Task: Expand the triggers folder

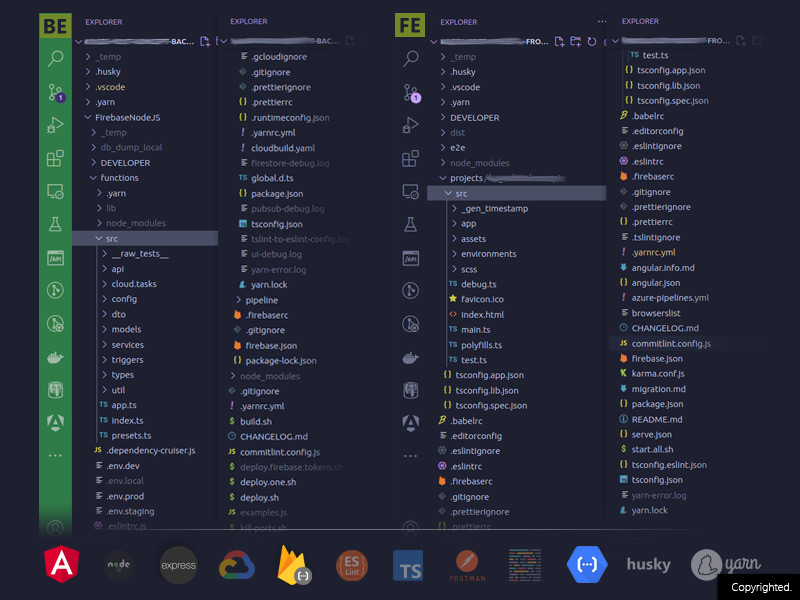Action: click(126, 360)
